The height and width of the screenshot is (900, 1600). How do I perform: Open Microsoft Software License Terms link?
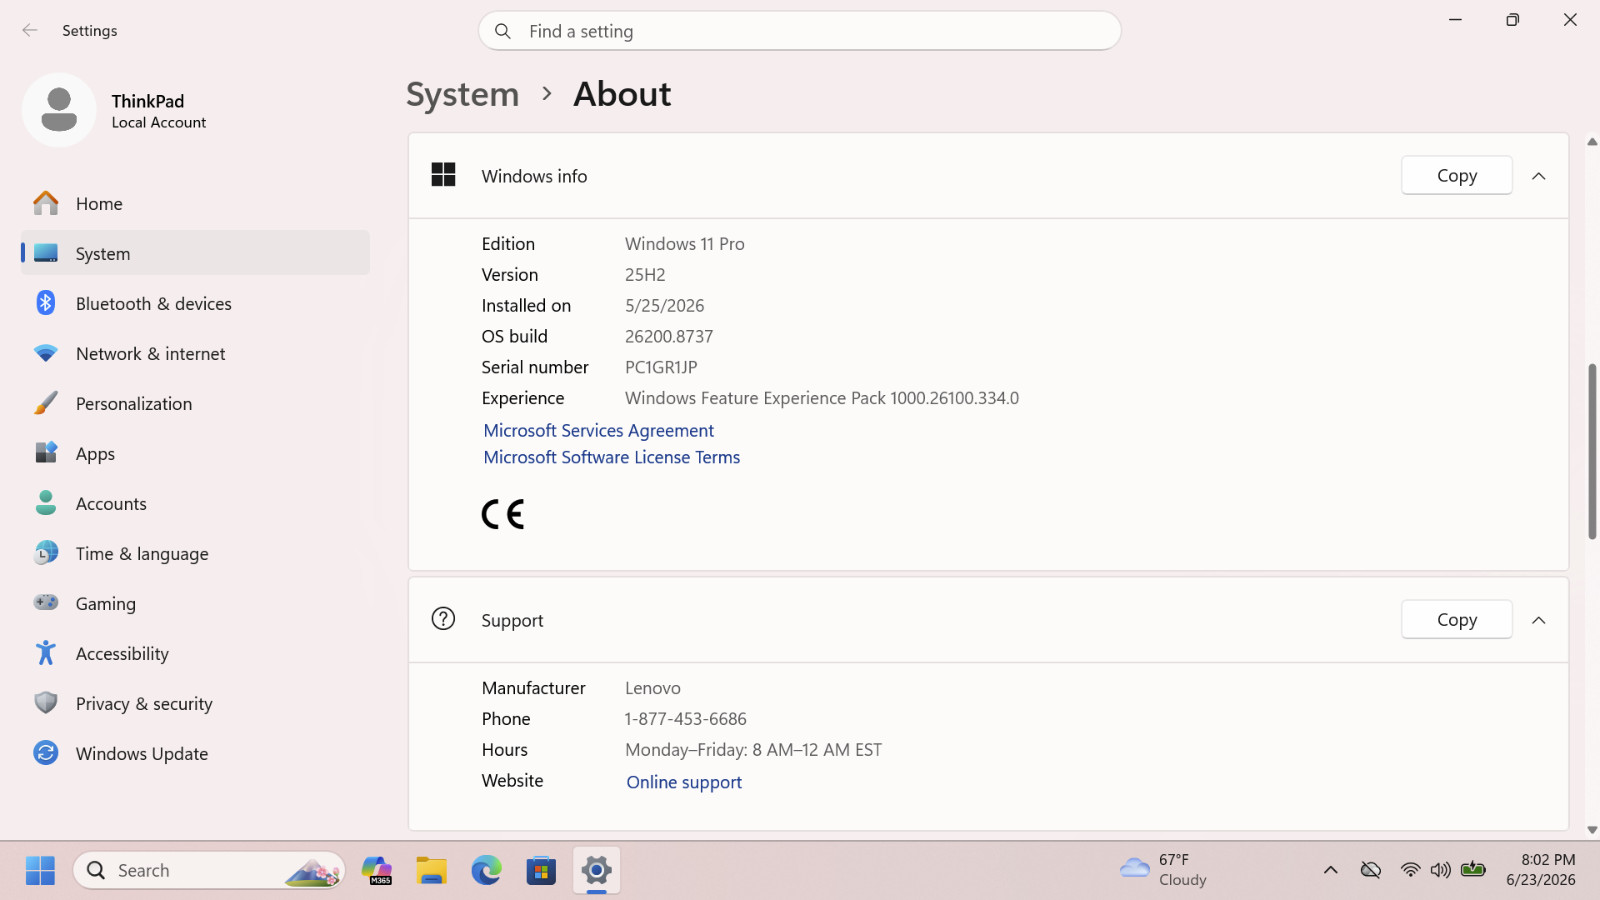coord(611,457)
